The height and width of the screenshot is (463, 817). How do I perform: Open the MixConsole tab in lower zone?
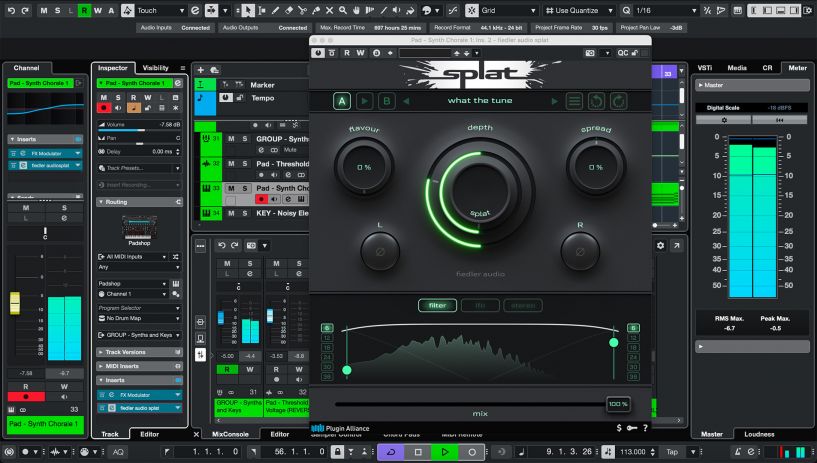pyautogui.click(x=230, y=434)
